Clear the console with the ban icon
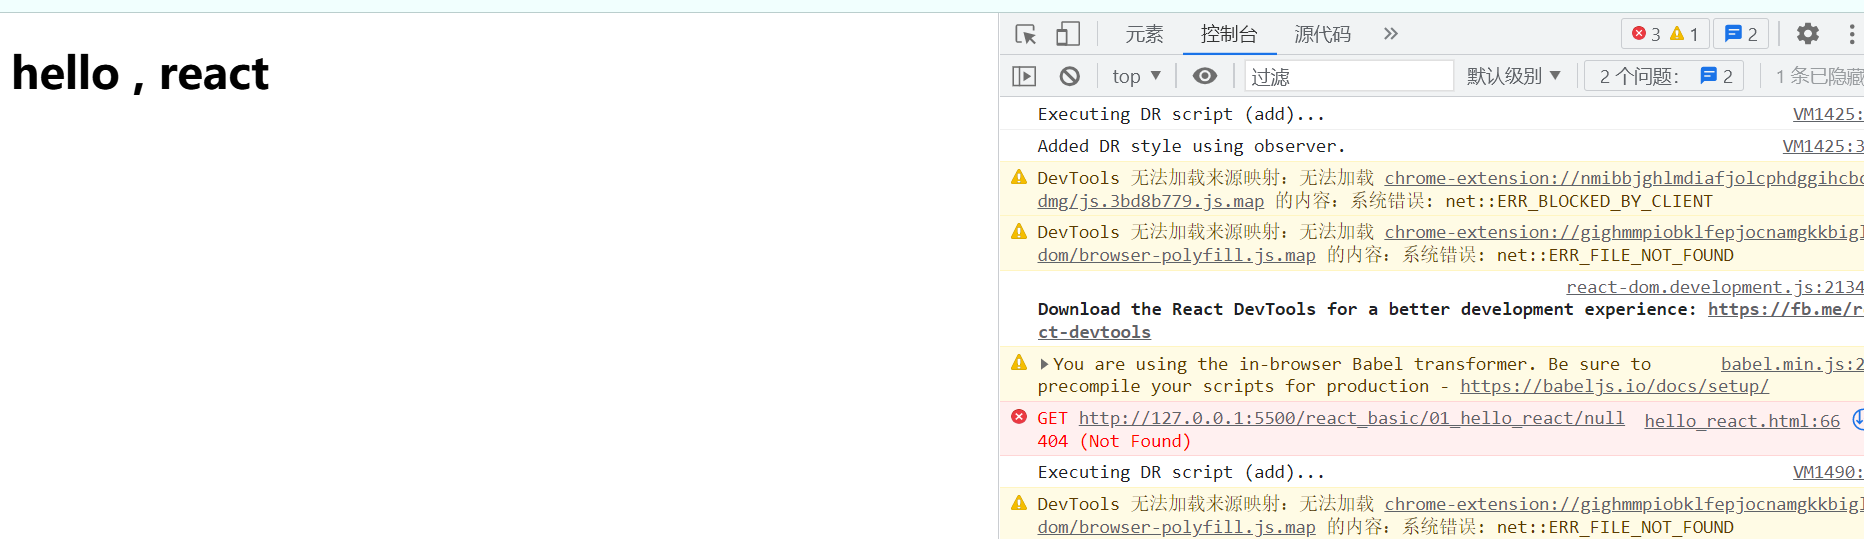 pos(1070,76)
